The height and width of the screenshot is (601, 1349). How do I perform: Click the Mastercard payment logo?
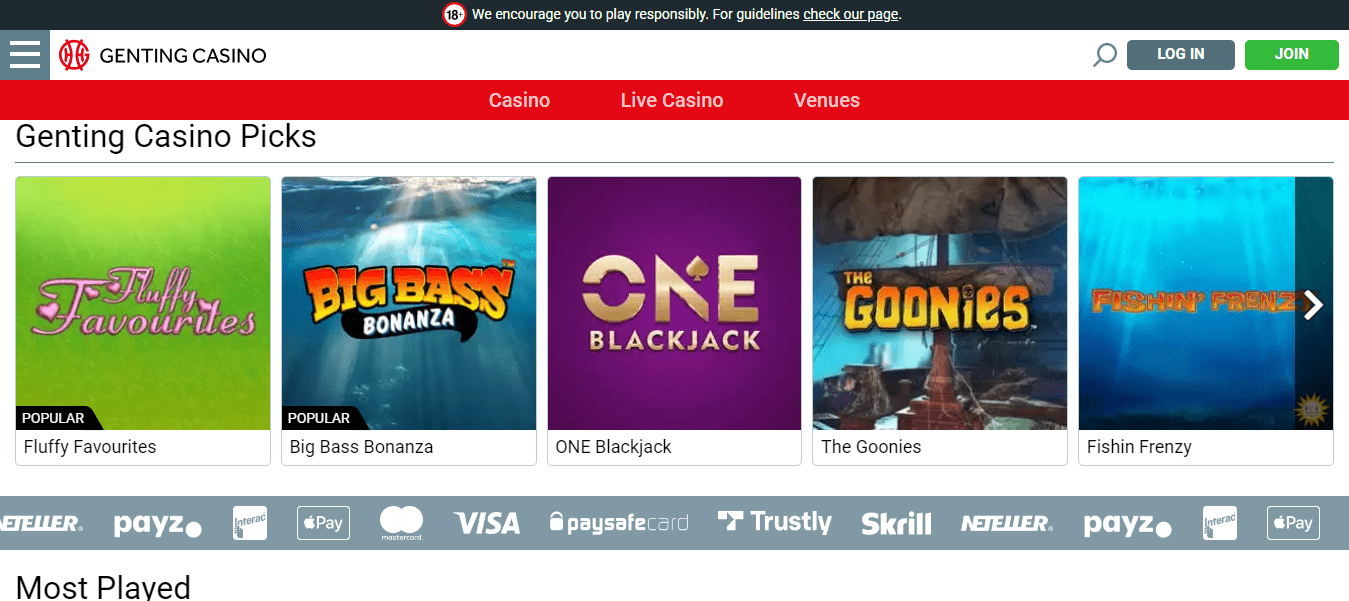click(401, 523)
